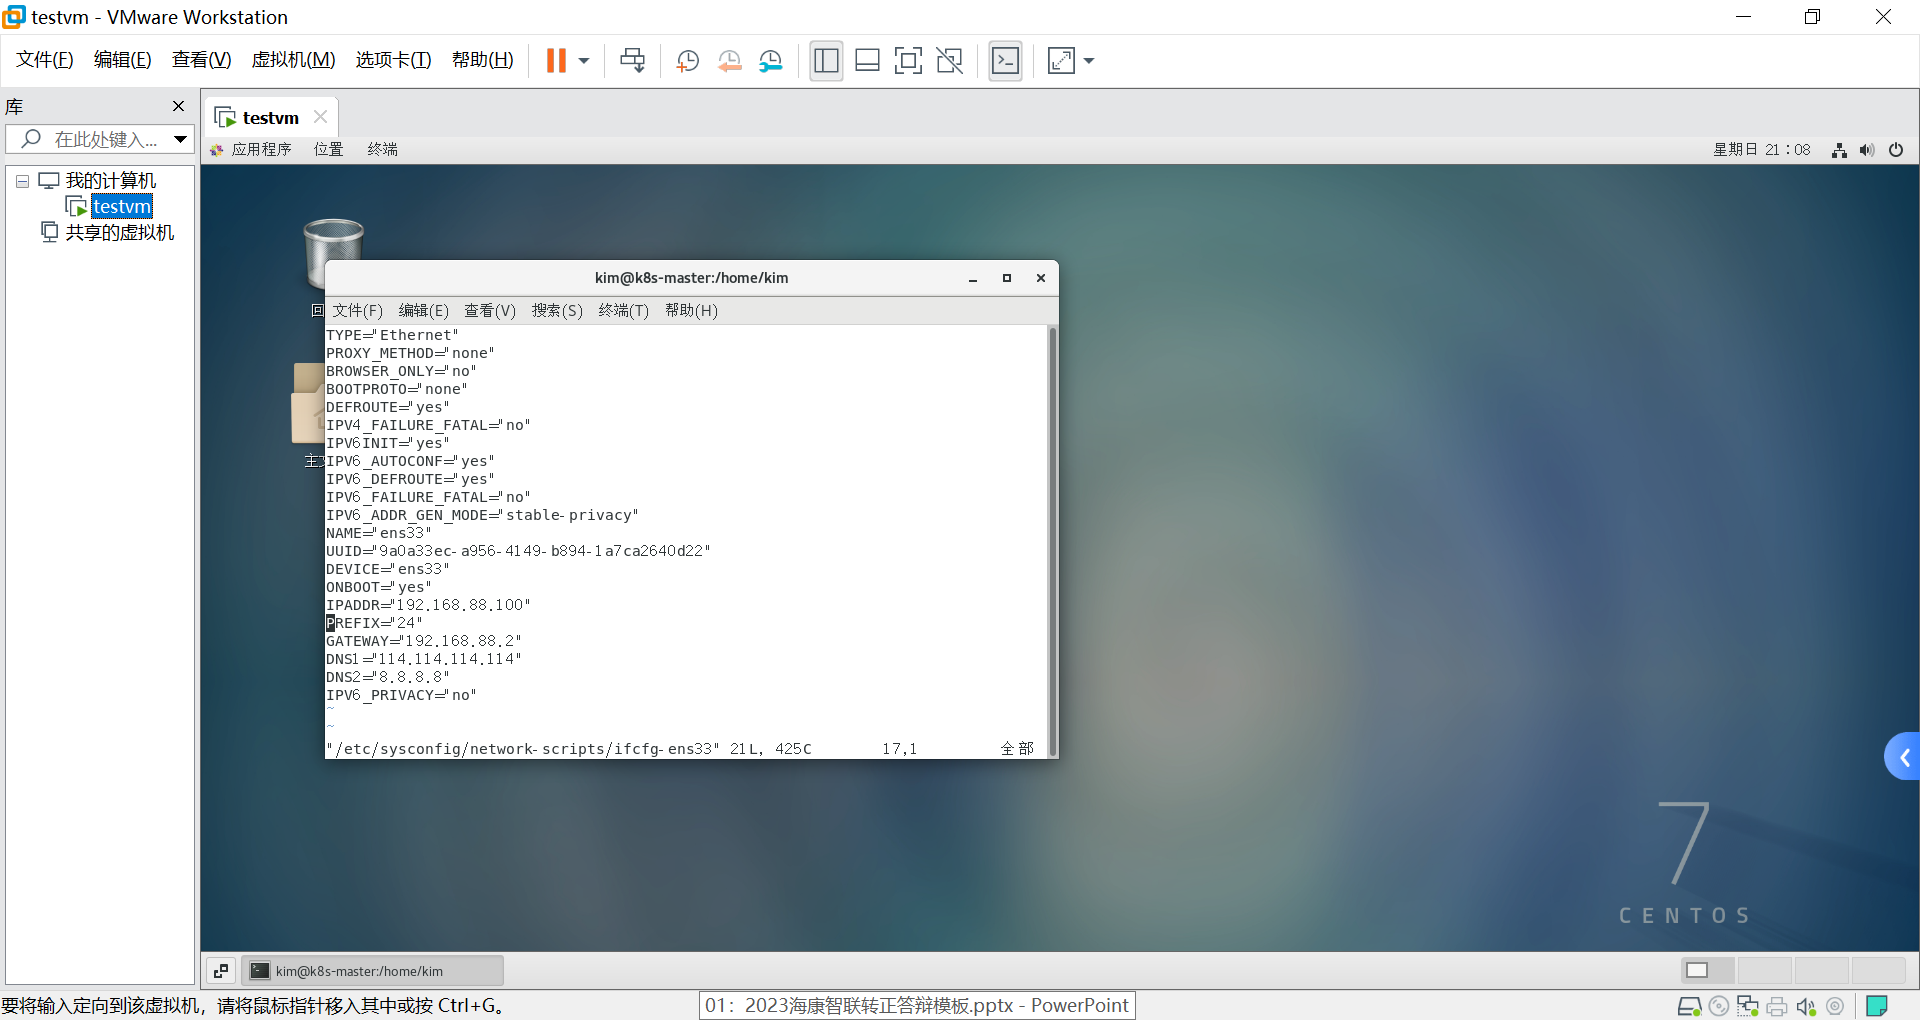Viewport: 1920px width, 1020px height.
Task: Click the printer status icon
Action: (1777, 1006)
